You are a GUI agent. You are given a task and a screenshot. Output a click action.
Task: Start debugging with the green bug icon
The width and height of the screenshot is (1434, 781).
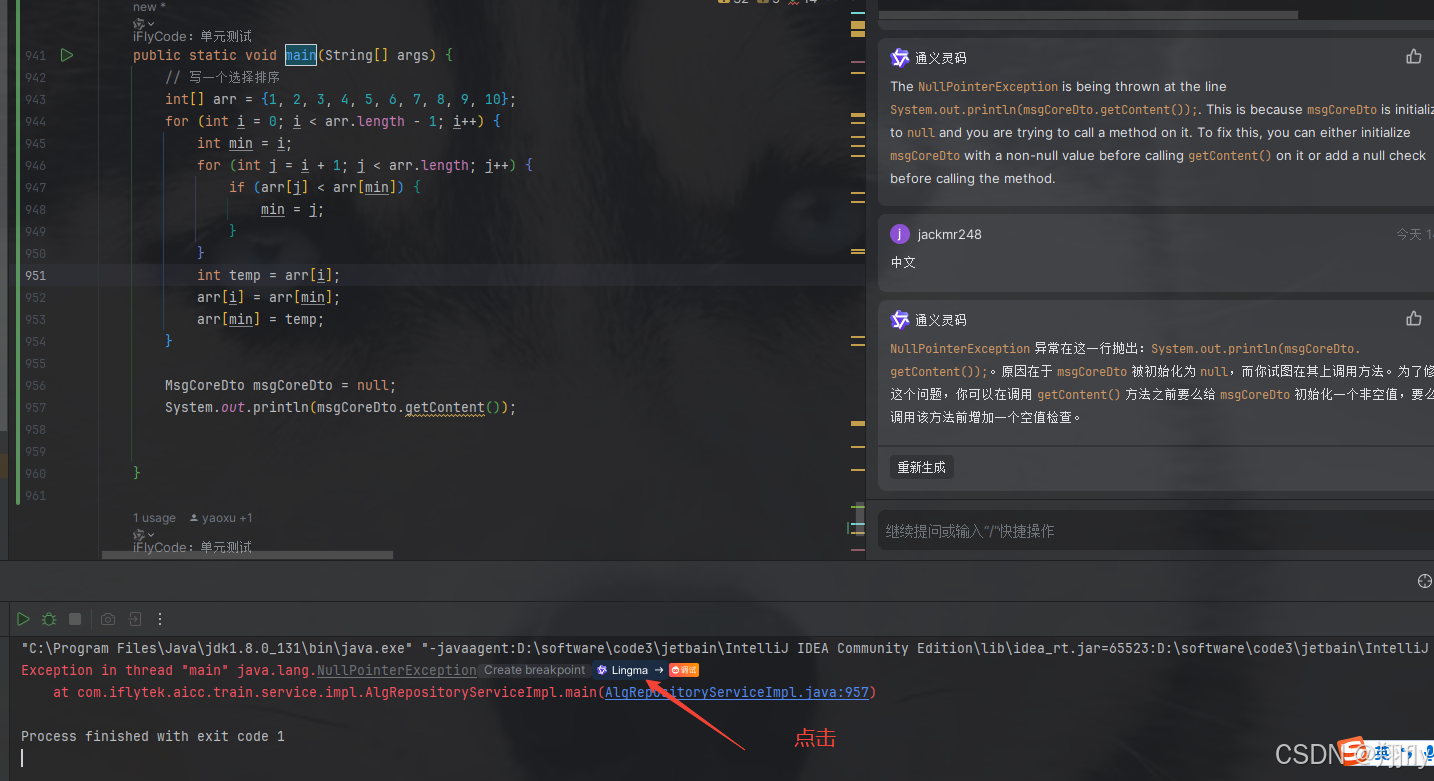click(49, 619)
